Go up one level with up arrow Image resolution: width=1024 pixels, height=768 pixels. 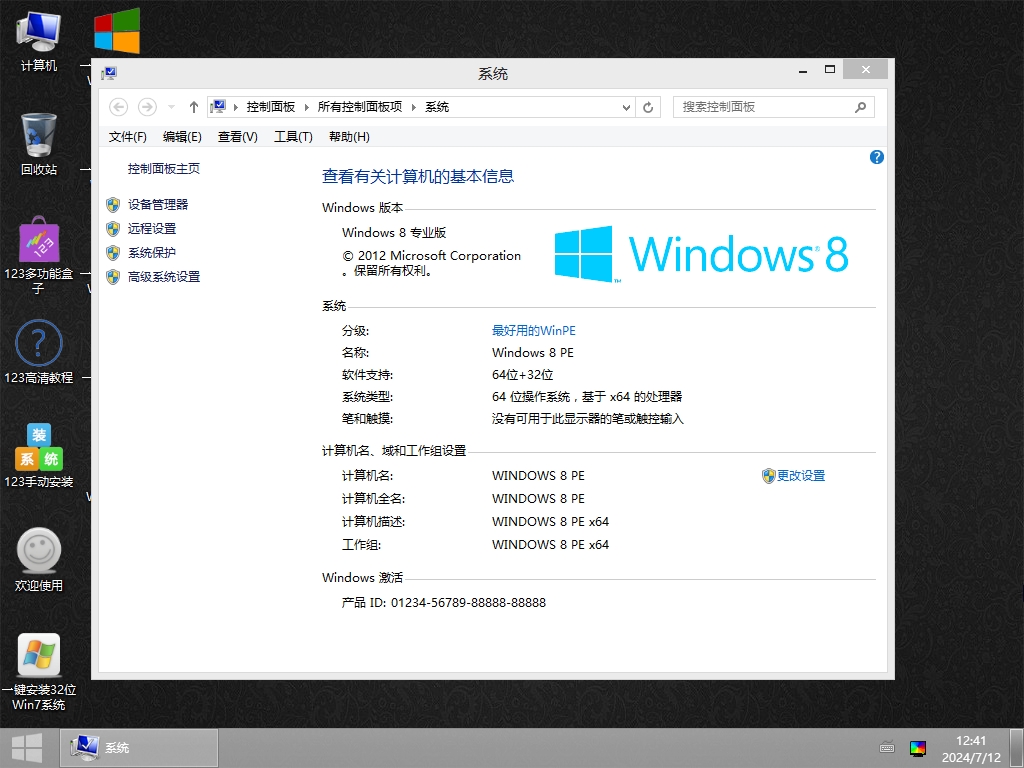[x=193, y=107]
